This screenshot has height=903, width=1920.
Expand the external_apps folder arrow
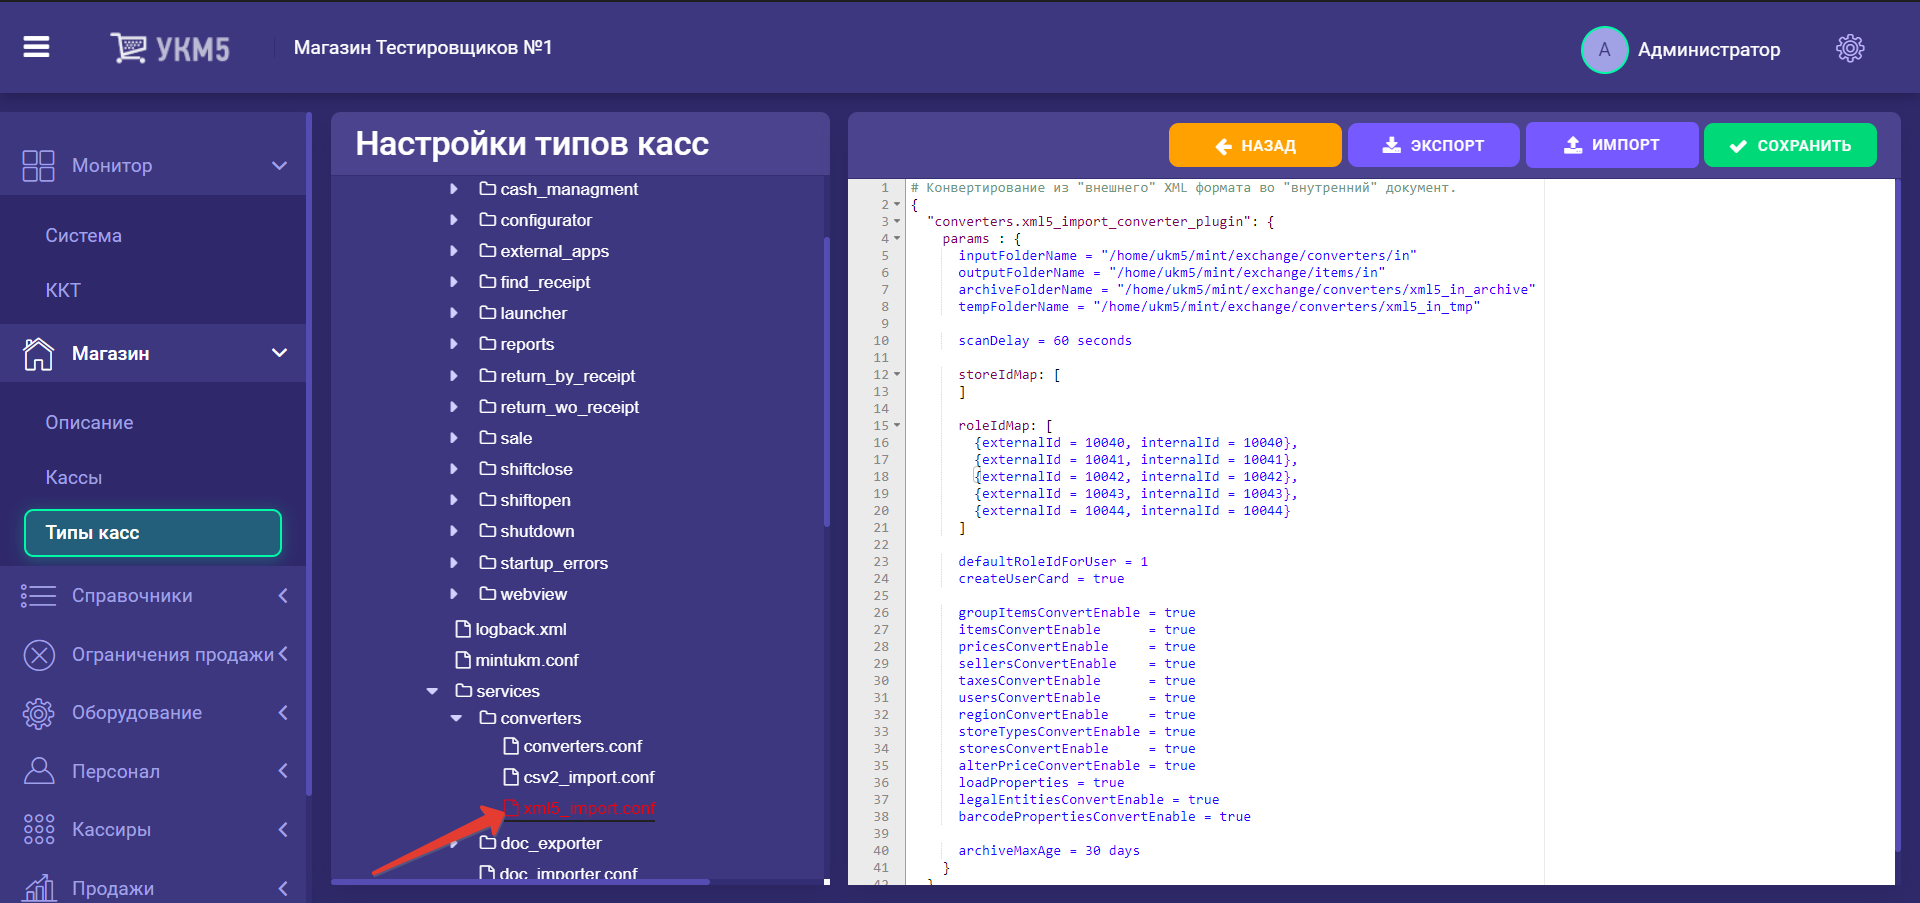(x=454, y=250)
